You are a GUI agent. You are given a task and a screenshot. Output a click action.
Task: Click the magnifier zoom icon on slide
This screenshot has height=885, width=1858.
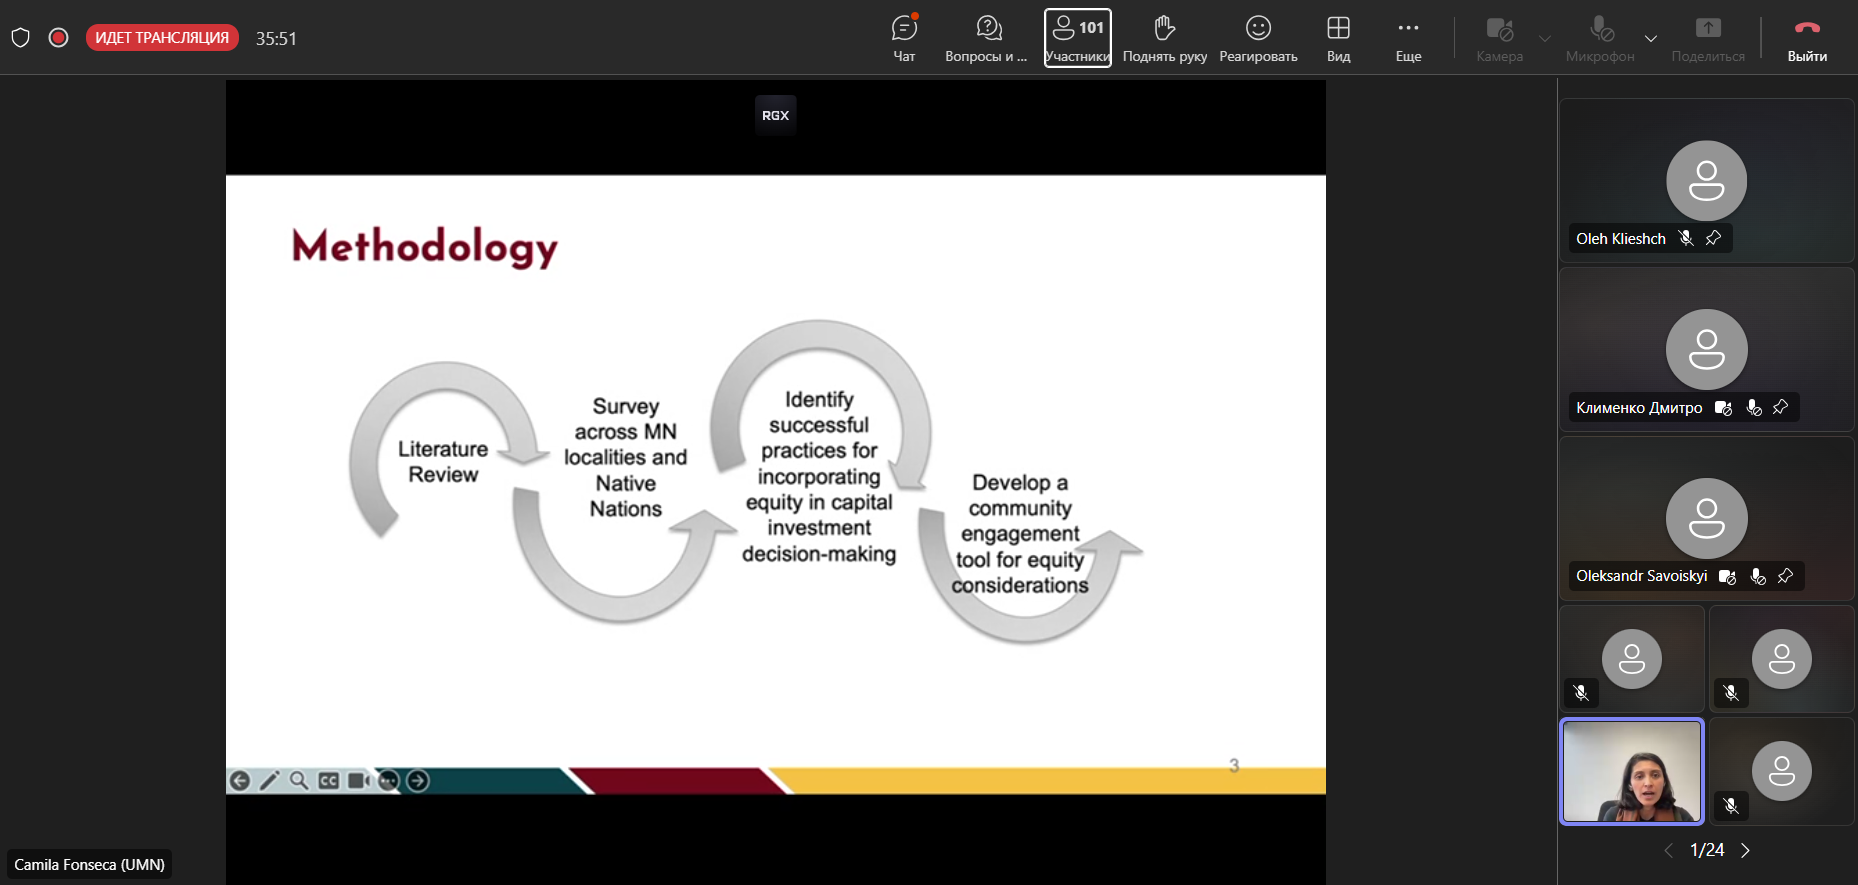299,781
